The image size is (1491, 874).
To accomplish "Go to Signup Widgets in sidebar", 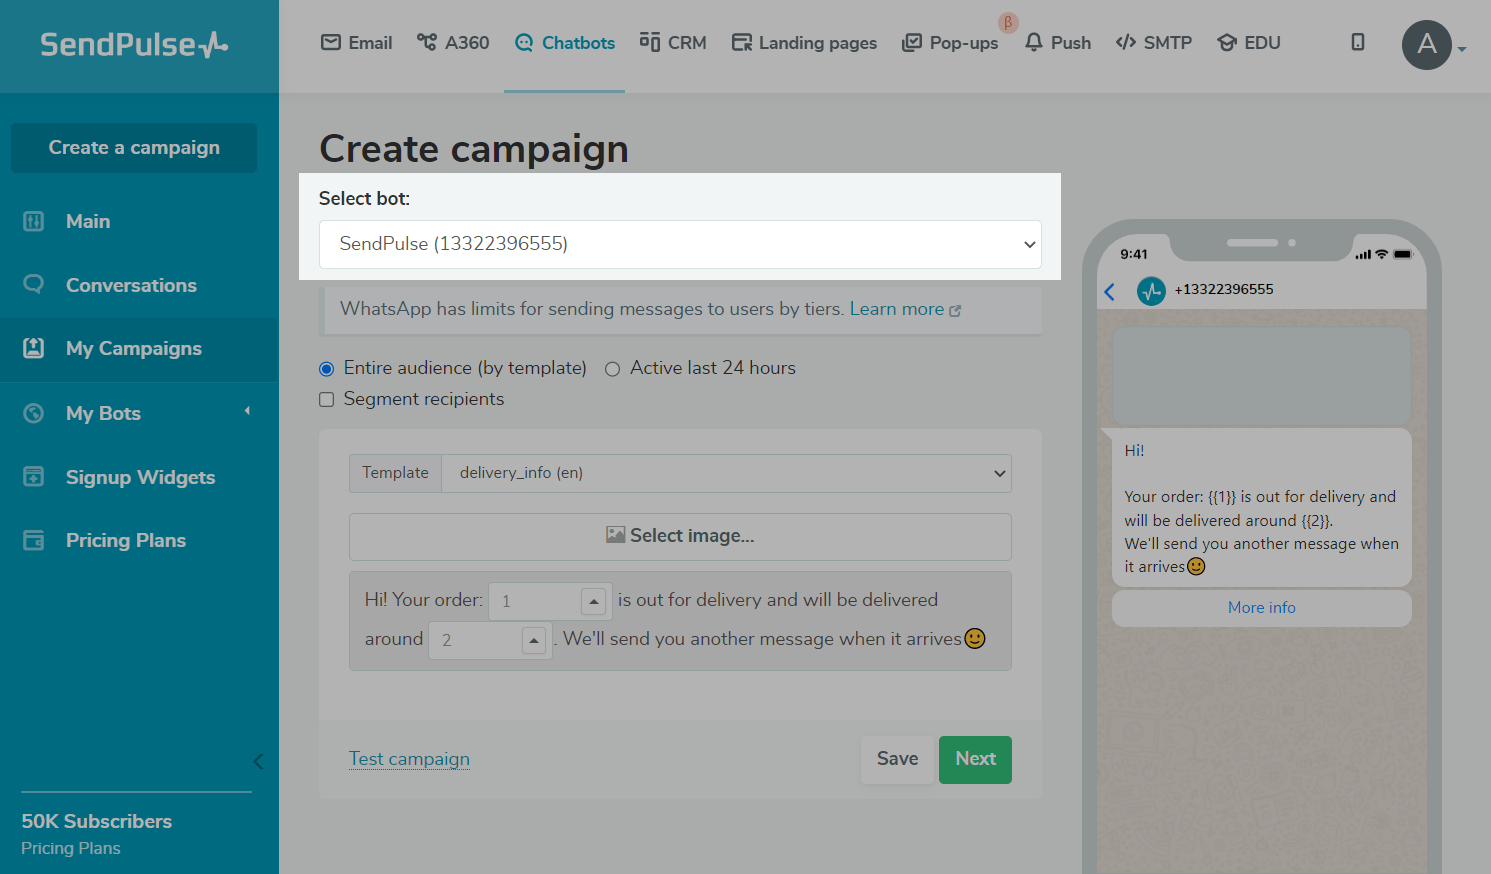I will 140,477.
